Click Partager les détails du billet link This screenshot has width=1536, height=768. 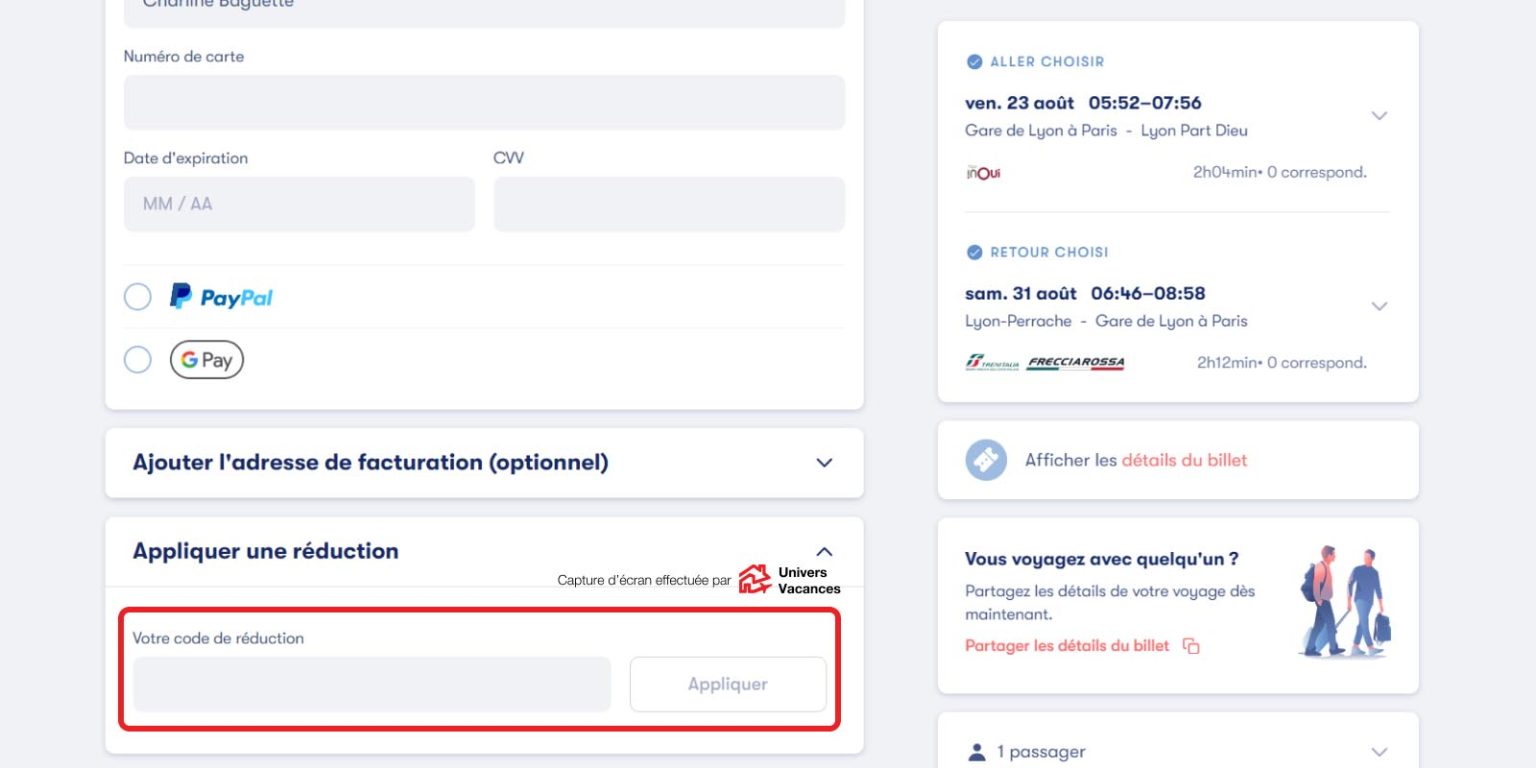point(1066,646)
